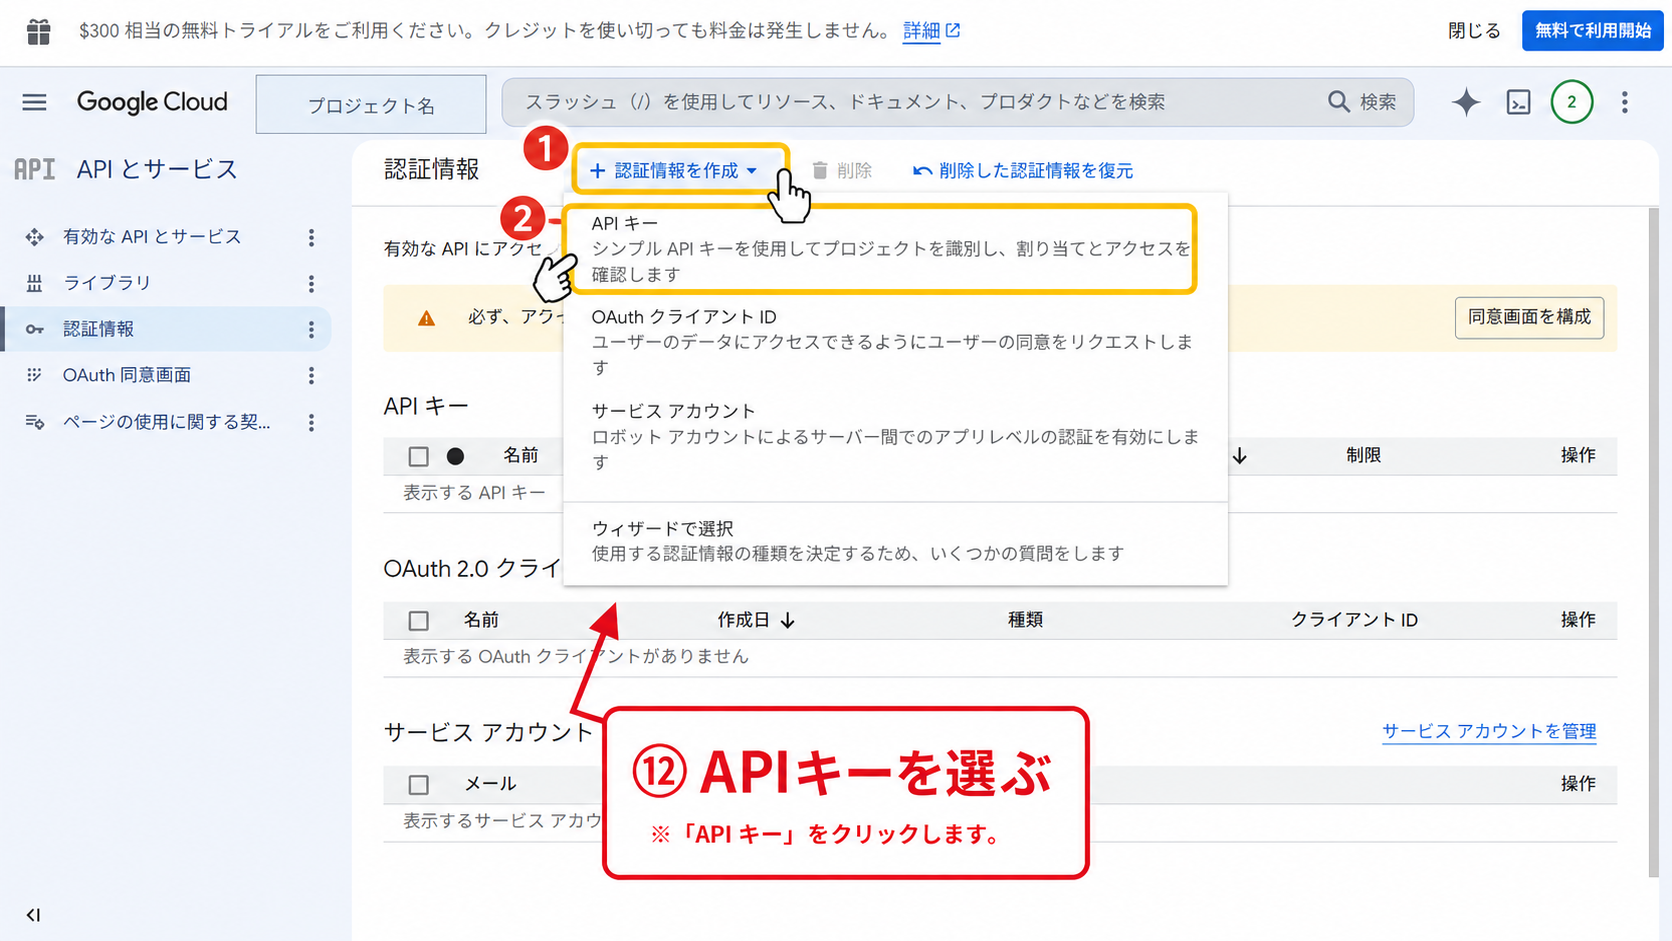Click external link icon next to 詳細
This screenshot has height=941, width=1672.
pos(953,31)
